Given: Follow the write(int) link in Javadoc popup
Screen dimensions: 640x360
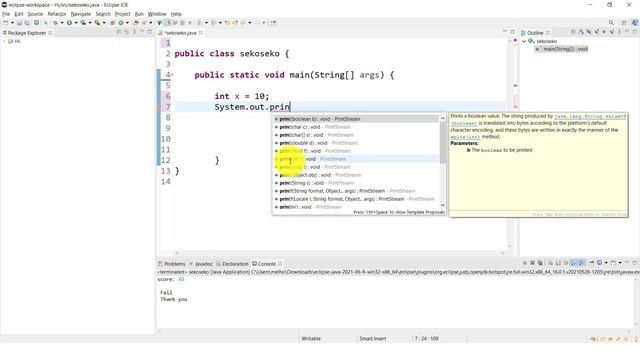Looking at the screenshot, I should tap(465, 137).
